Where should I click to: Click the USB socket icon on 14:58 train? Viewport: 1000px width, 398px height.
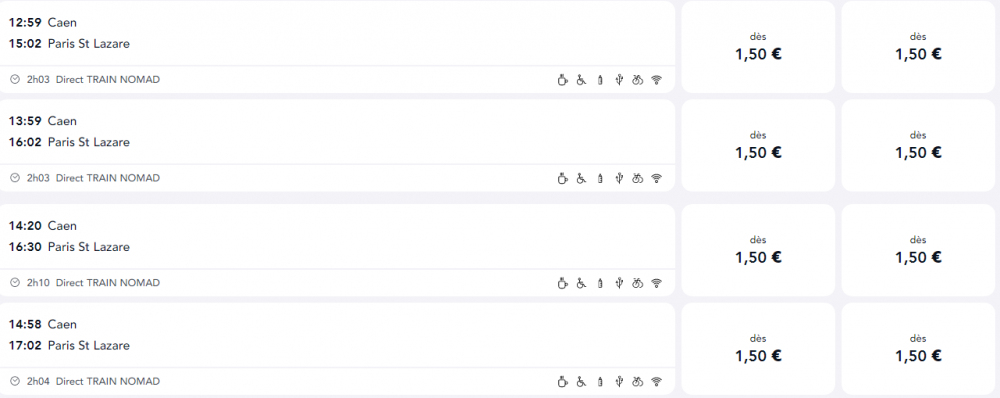tap(618, 381)
